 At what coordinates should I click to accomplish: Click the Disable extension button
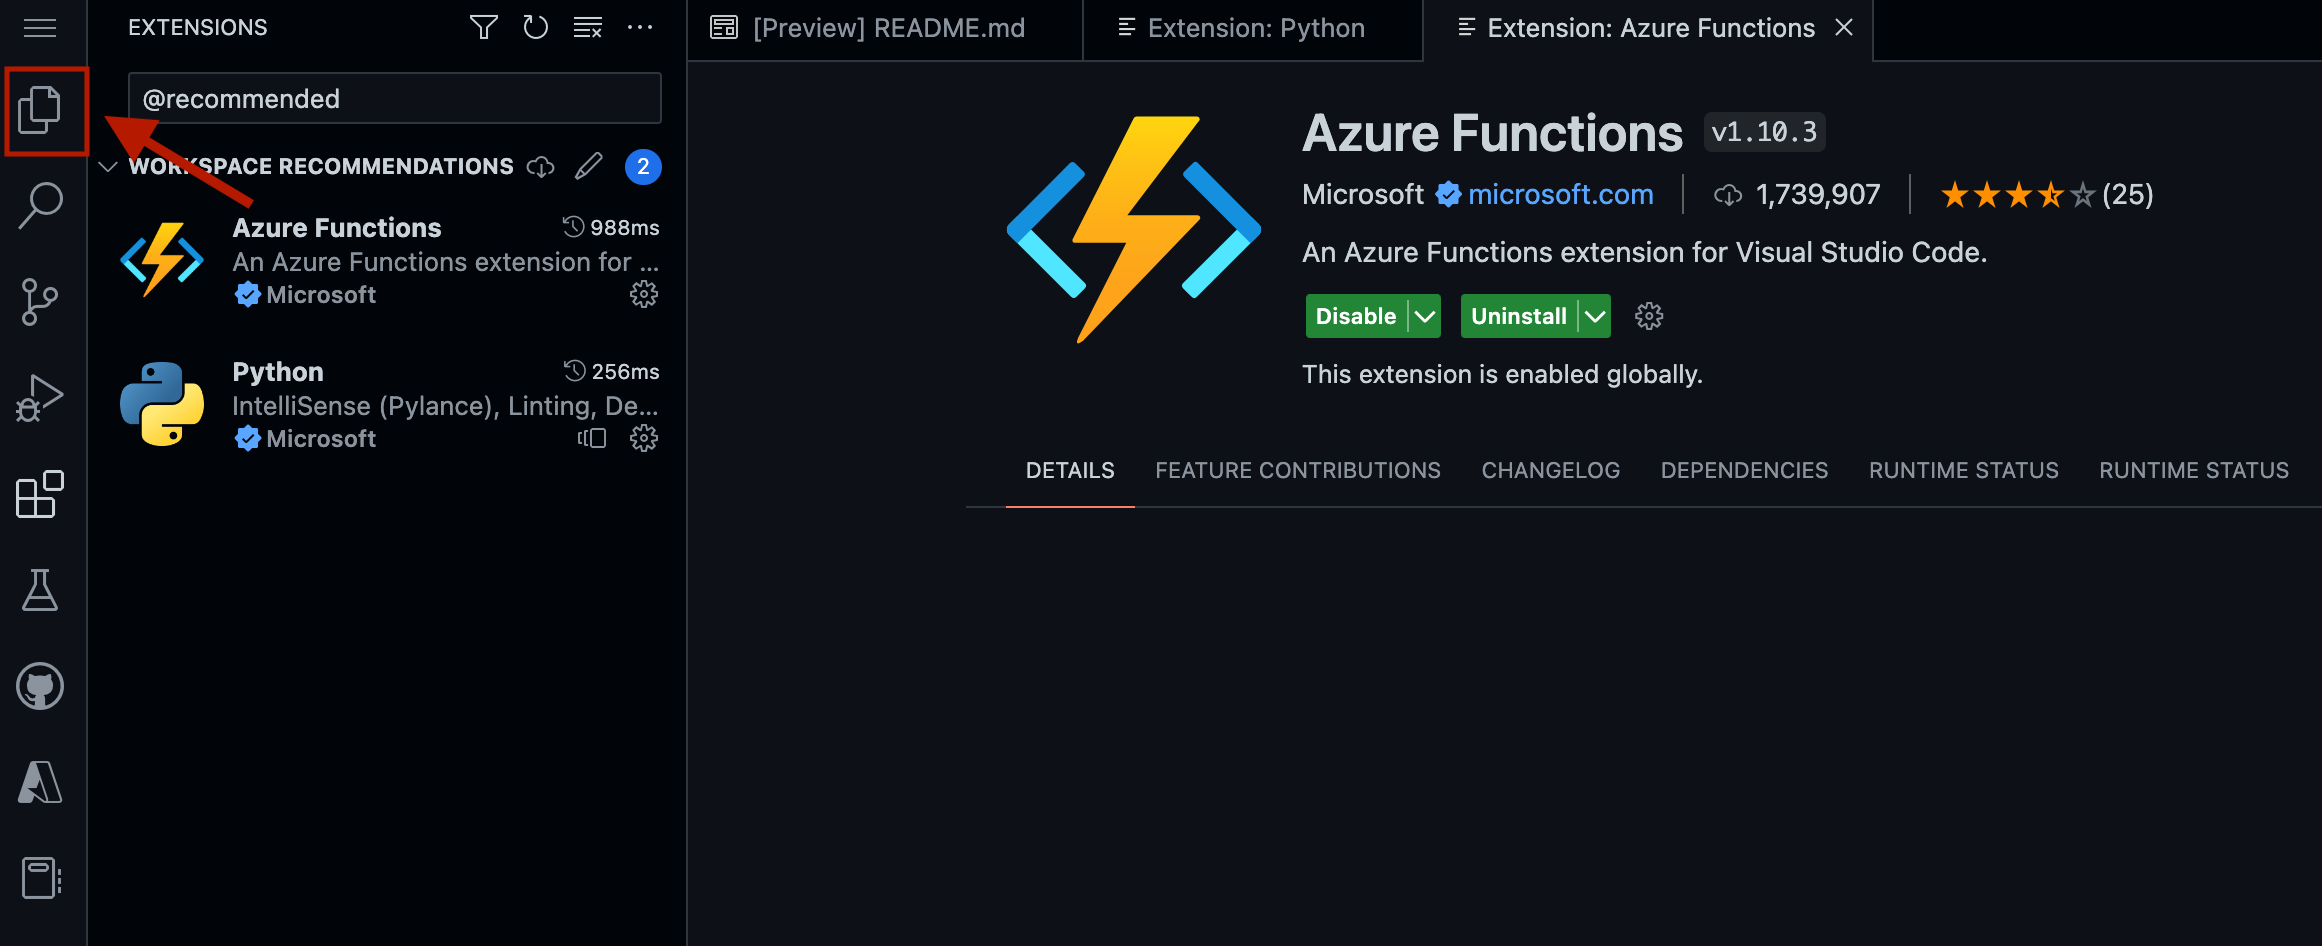tap(1355, 317)
